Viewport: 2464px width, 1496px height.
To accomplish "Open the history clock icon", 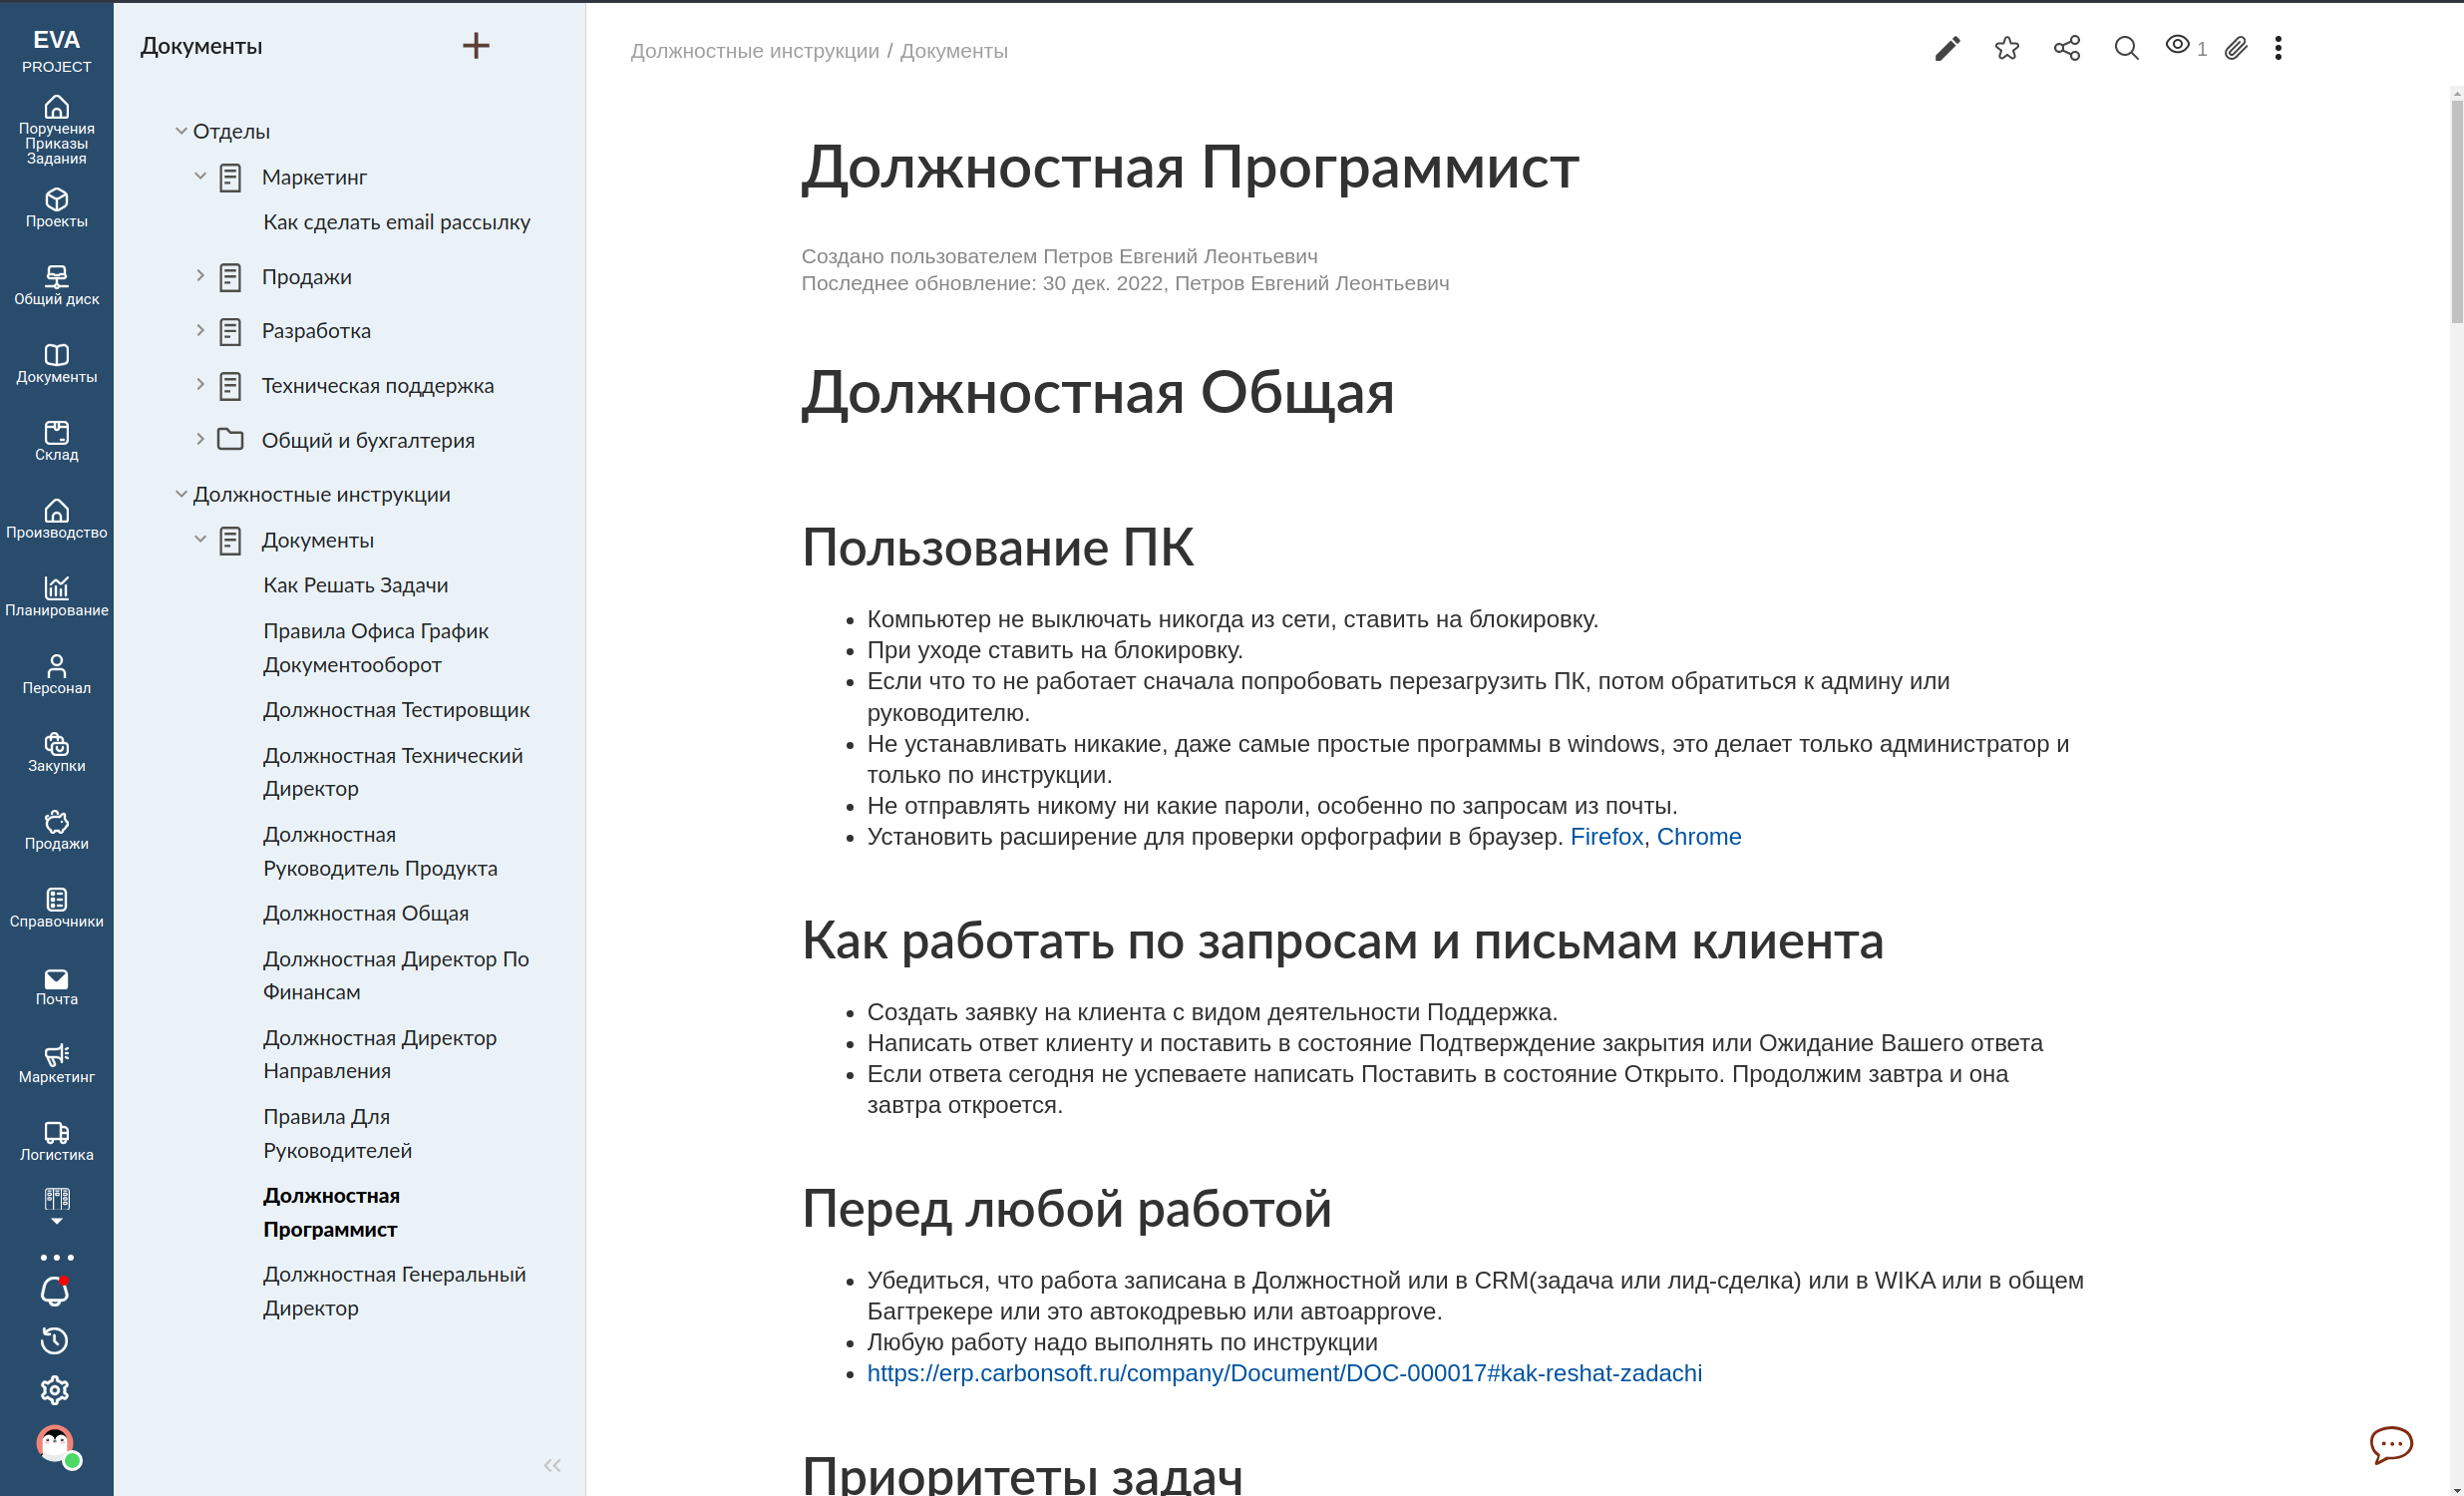I will tap(55, 1340).
